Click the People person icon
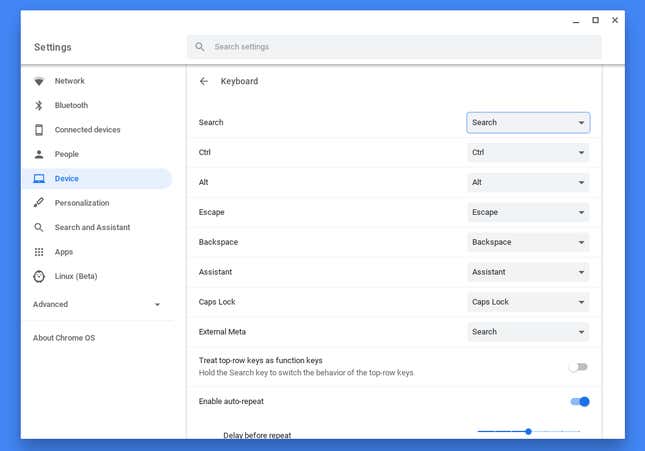The height and width of the screenshot is (451, 645). point(39,154)
